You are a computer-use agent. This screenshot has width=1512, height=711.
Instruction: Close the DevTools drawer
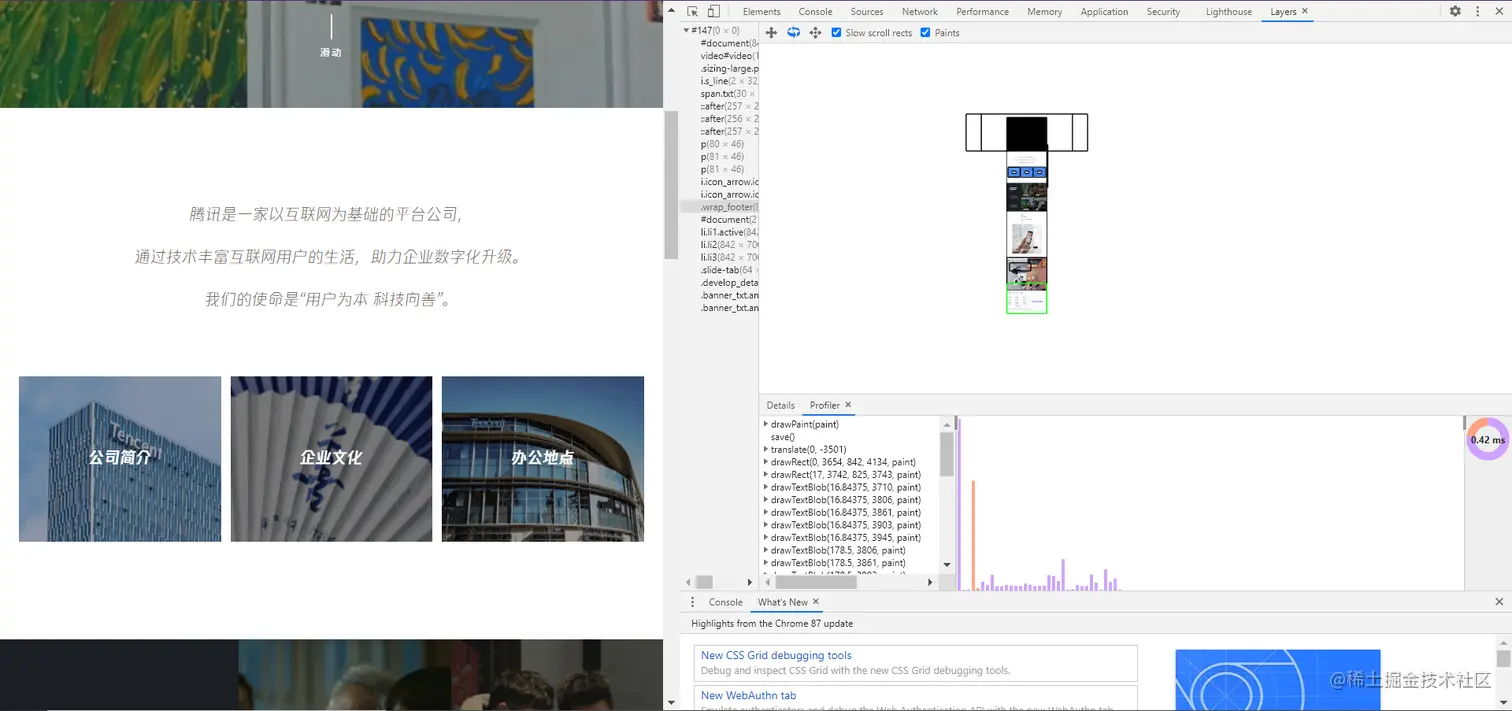click(x=1499, y=602)
